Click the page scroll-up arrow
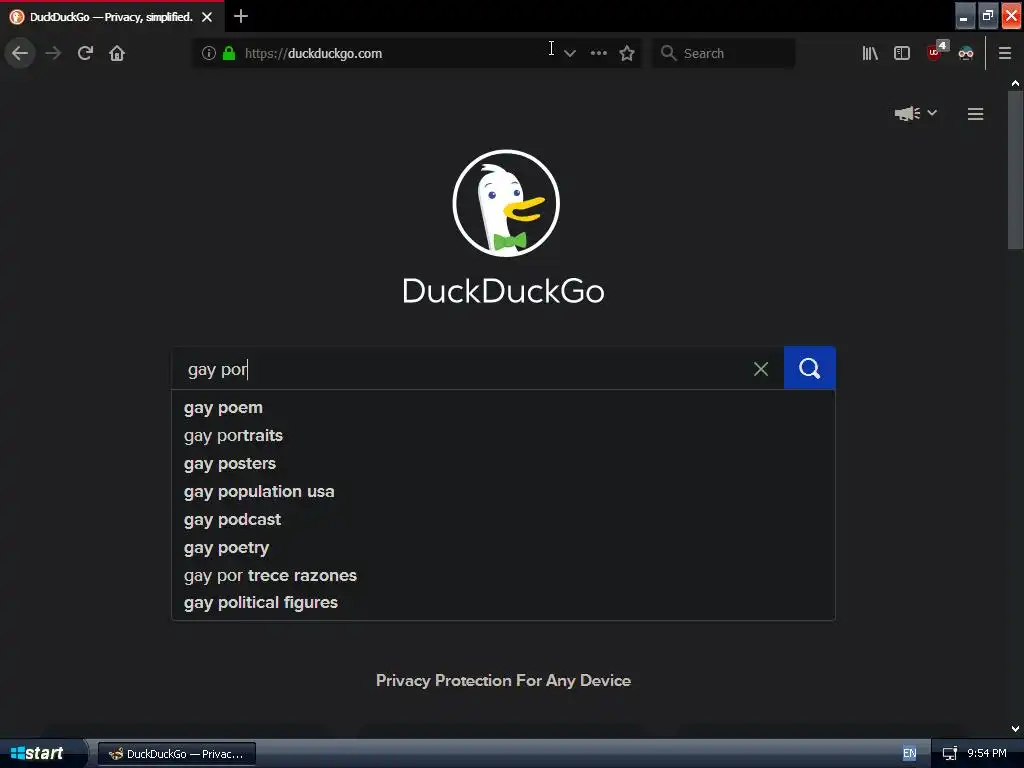1024x768 pixels. [1015, 84]
